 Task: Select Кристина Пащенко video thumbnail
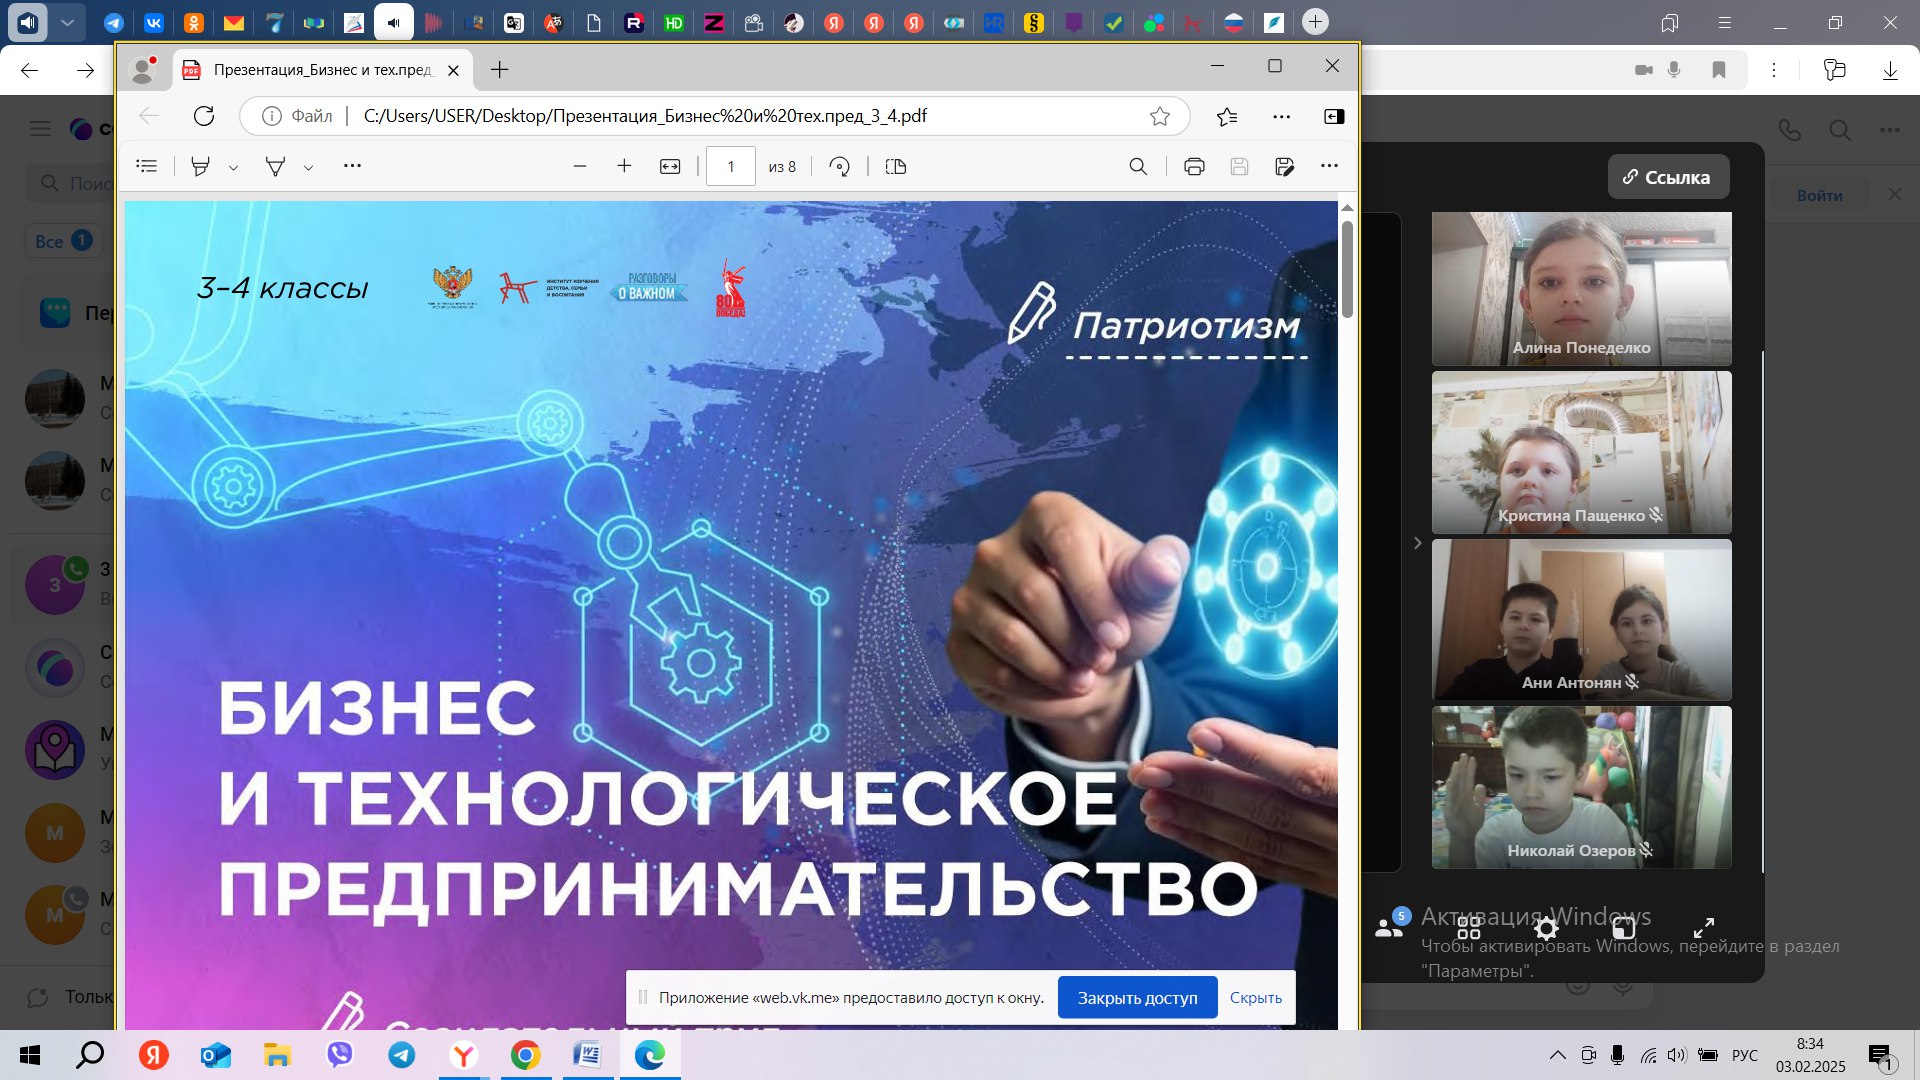point(1581,452)
